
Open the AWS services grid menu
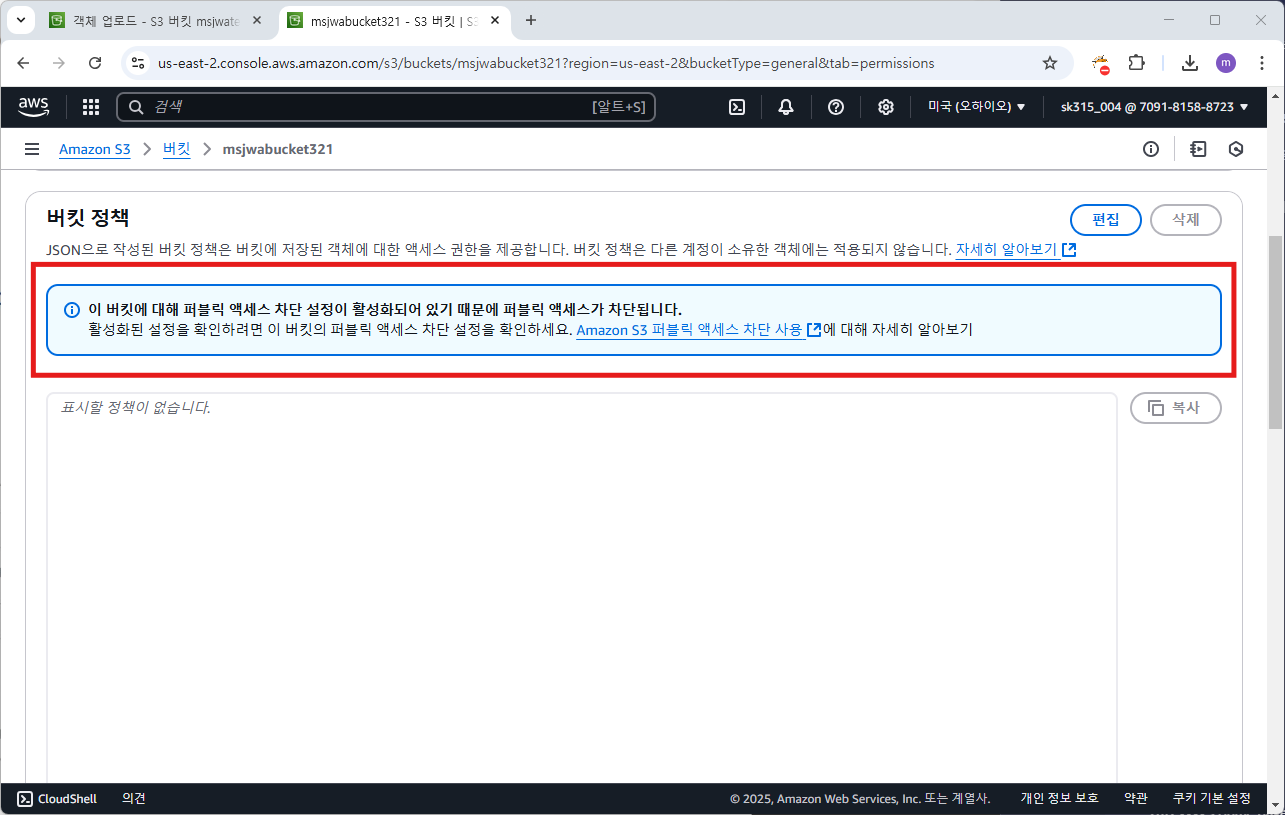[91, 107]
